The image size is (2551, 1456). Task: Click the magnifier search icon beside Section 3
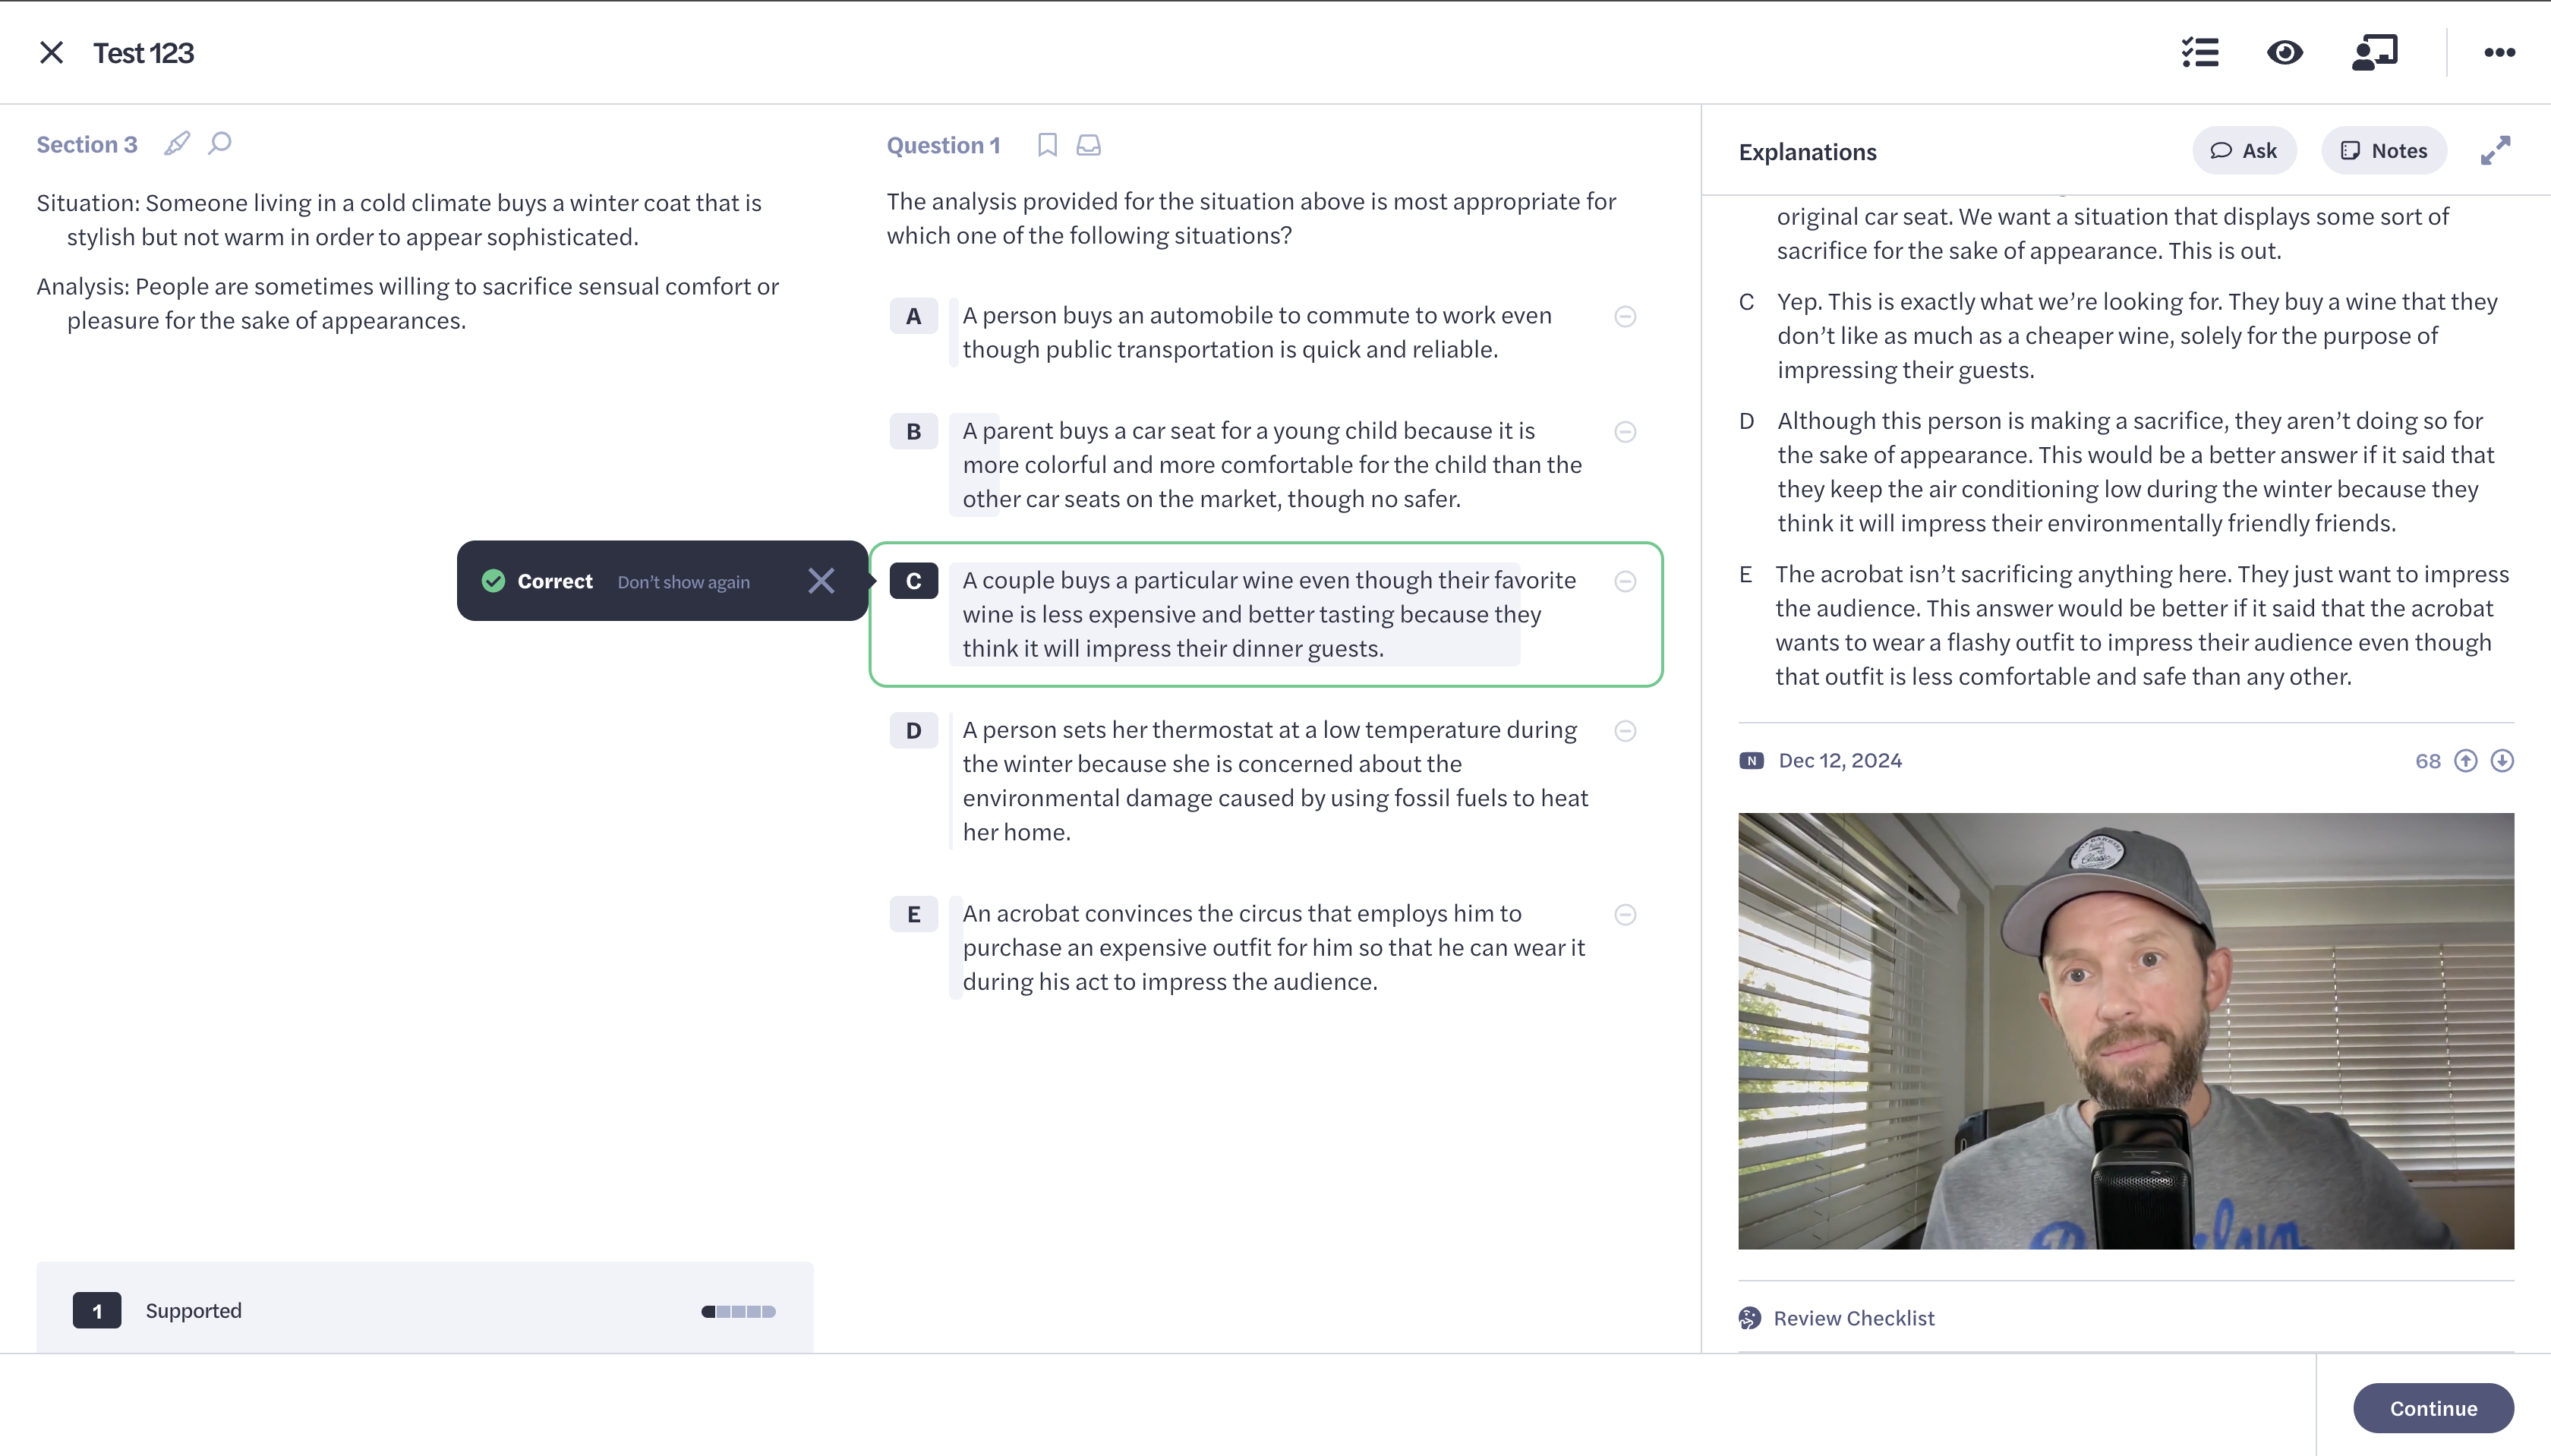[x=220, y=144]
